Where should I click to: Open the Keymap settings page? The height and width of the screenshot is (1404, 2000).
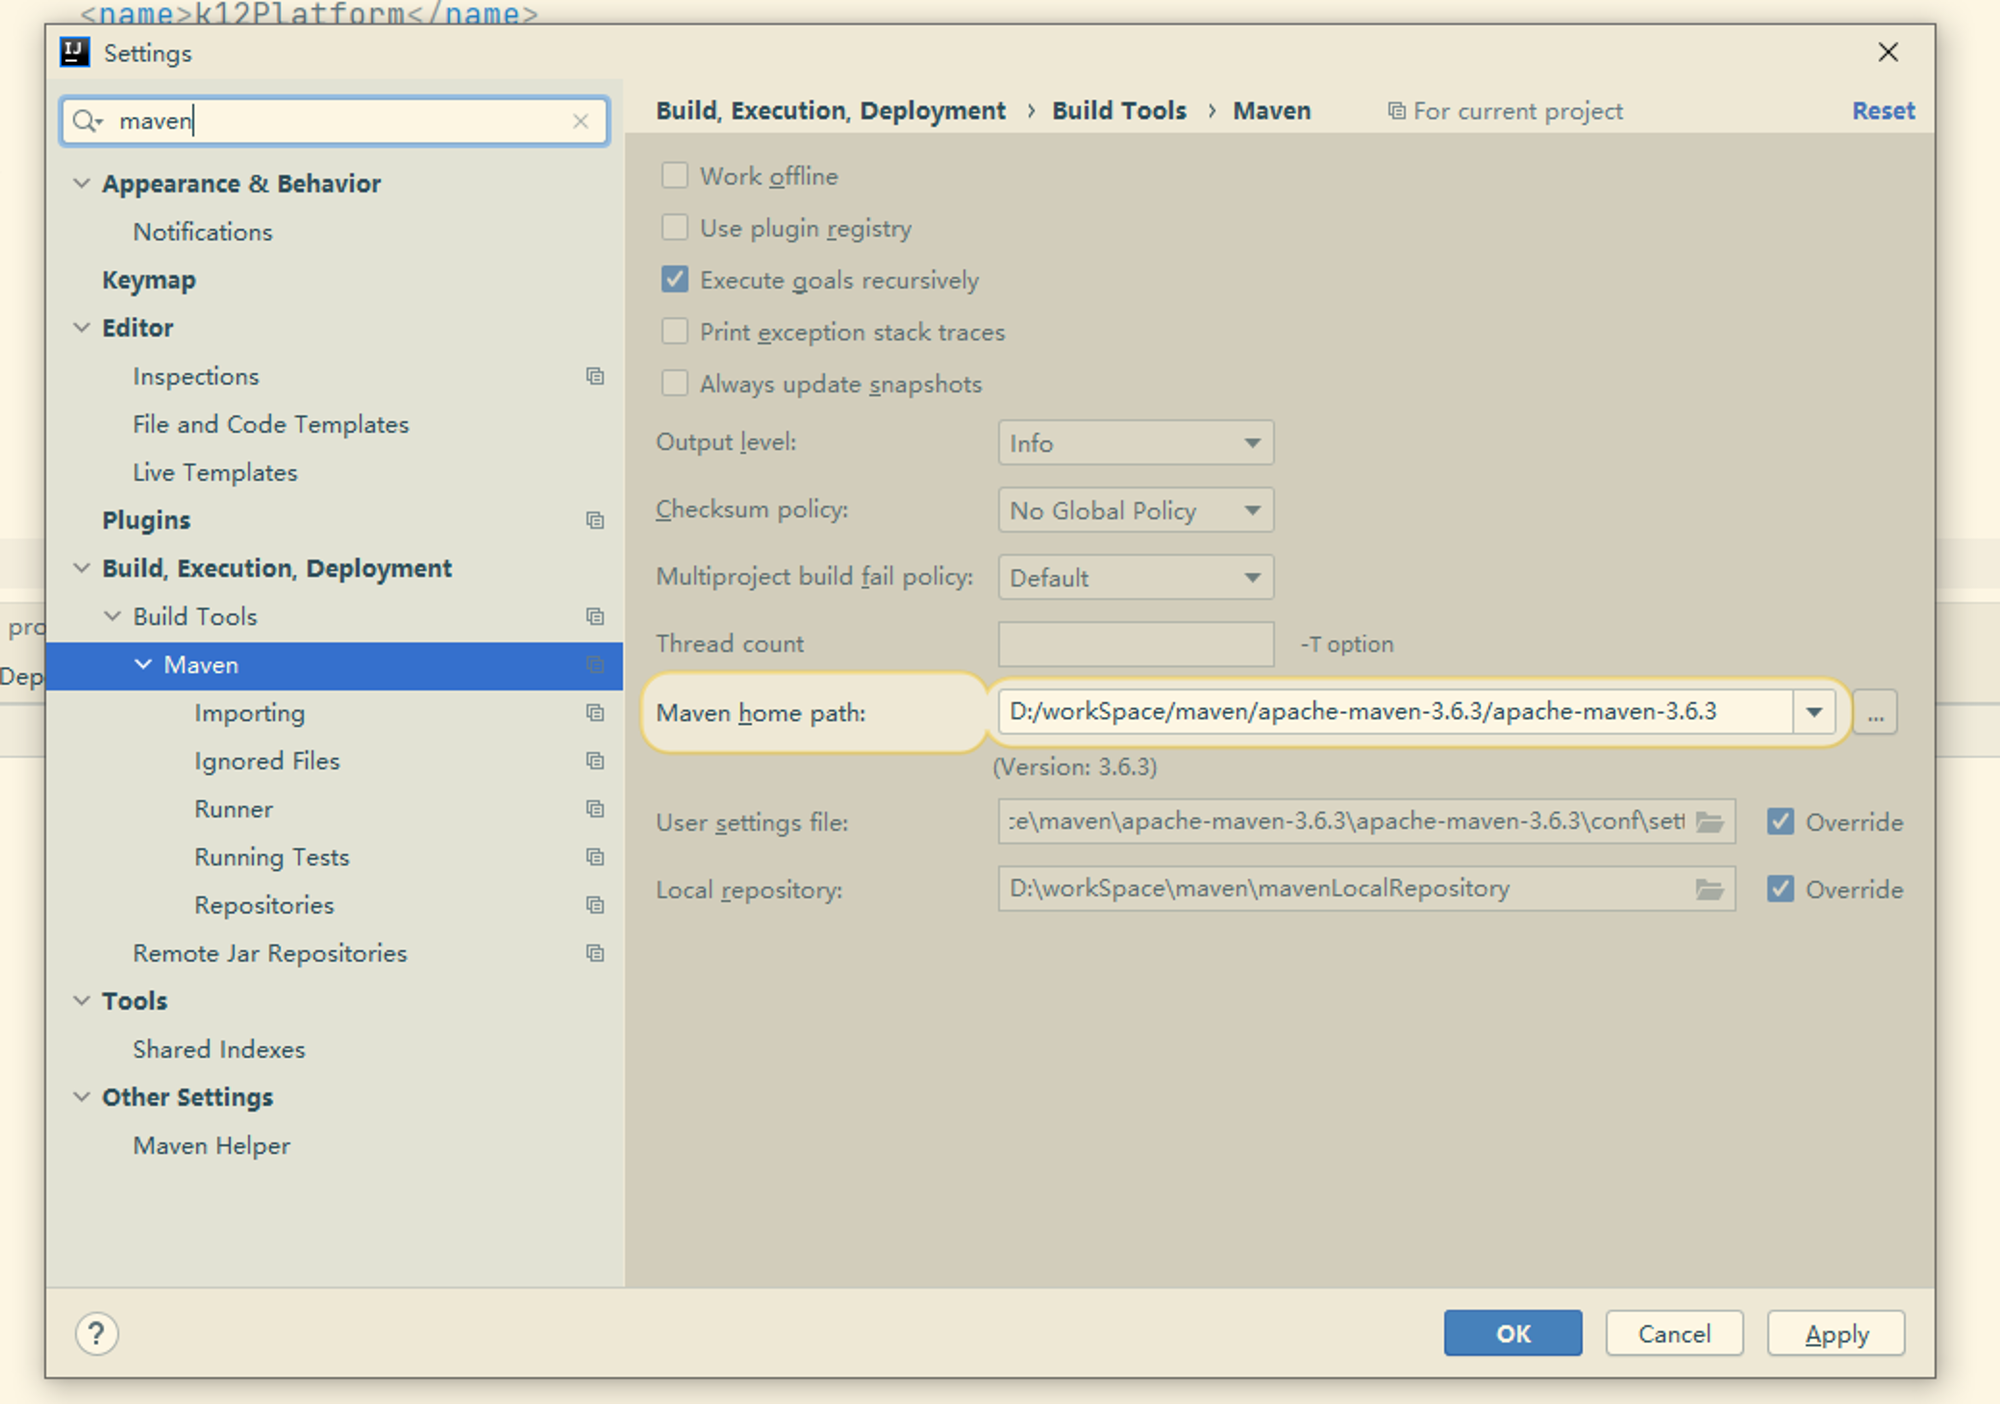click(149, 280)
